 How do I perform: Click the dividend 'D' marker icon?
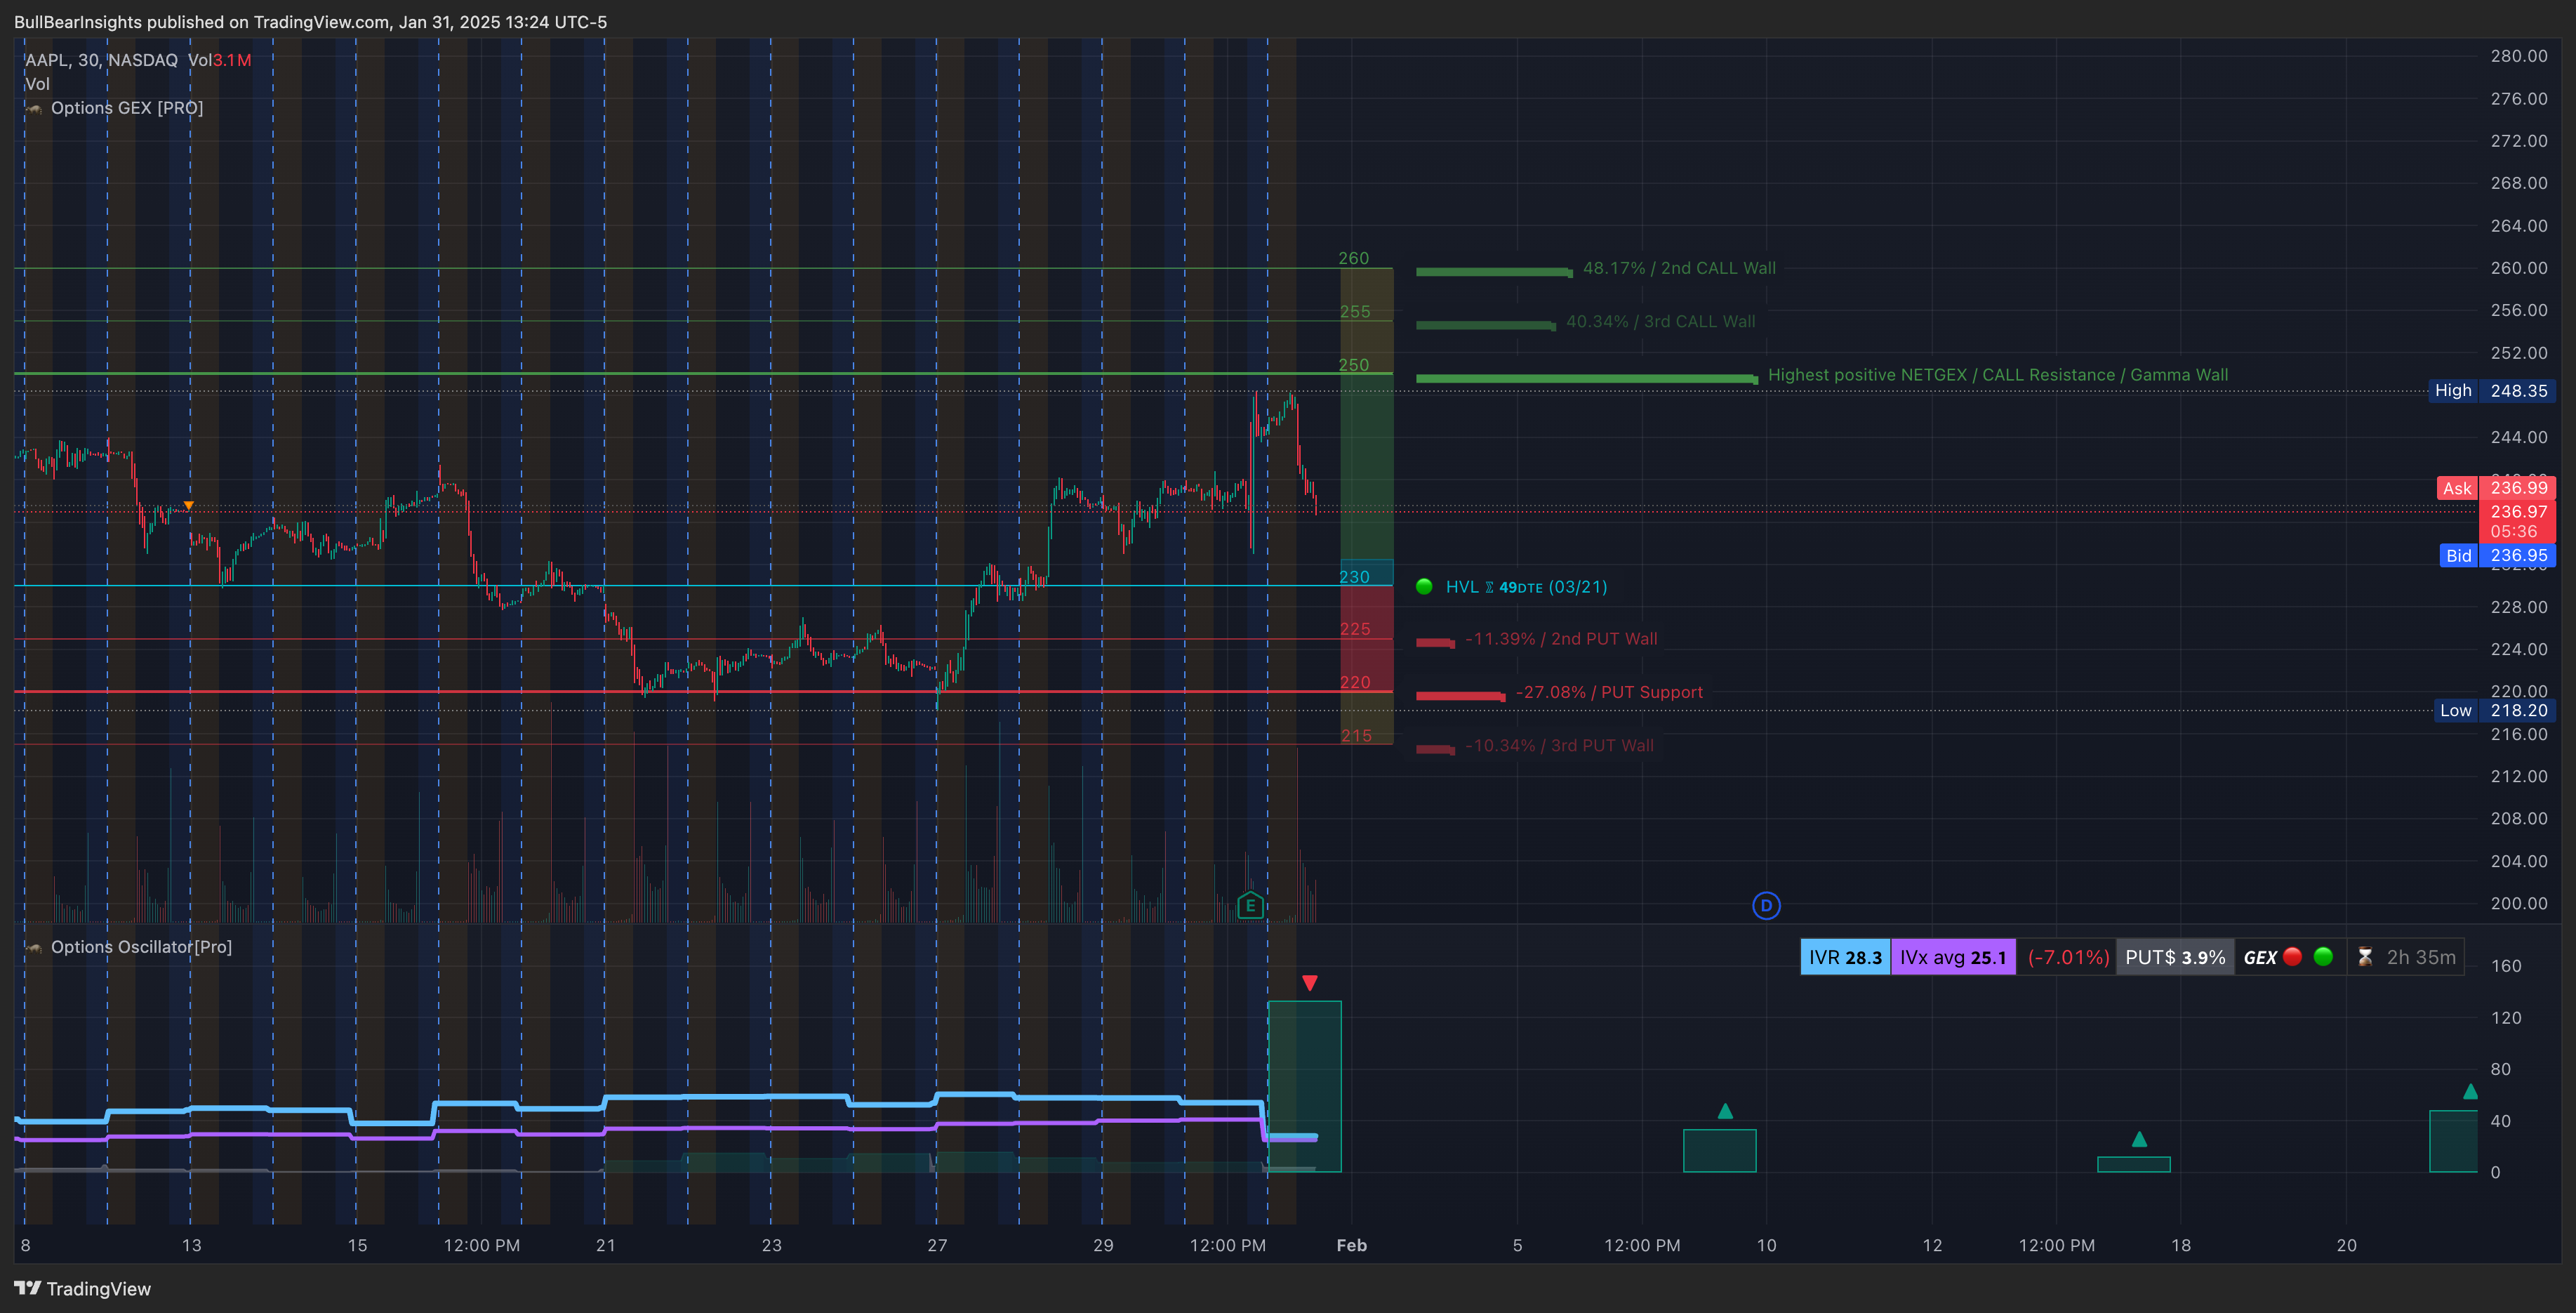coord(1766,905)
